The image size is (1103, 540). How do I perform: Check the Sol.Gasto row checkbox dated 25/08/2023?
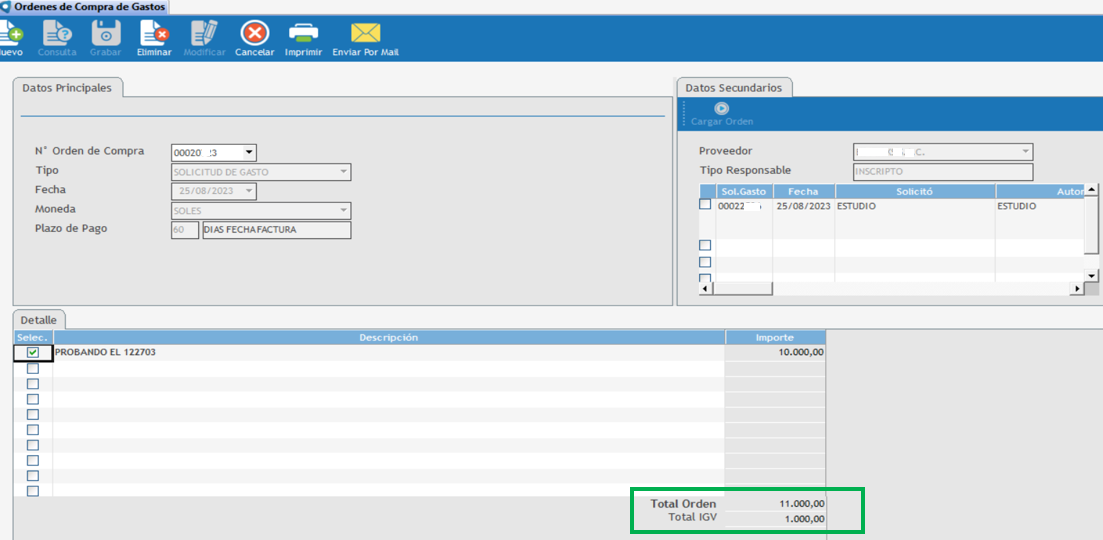[x=705, y=204]
